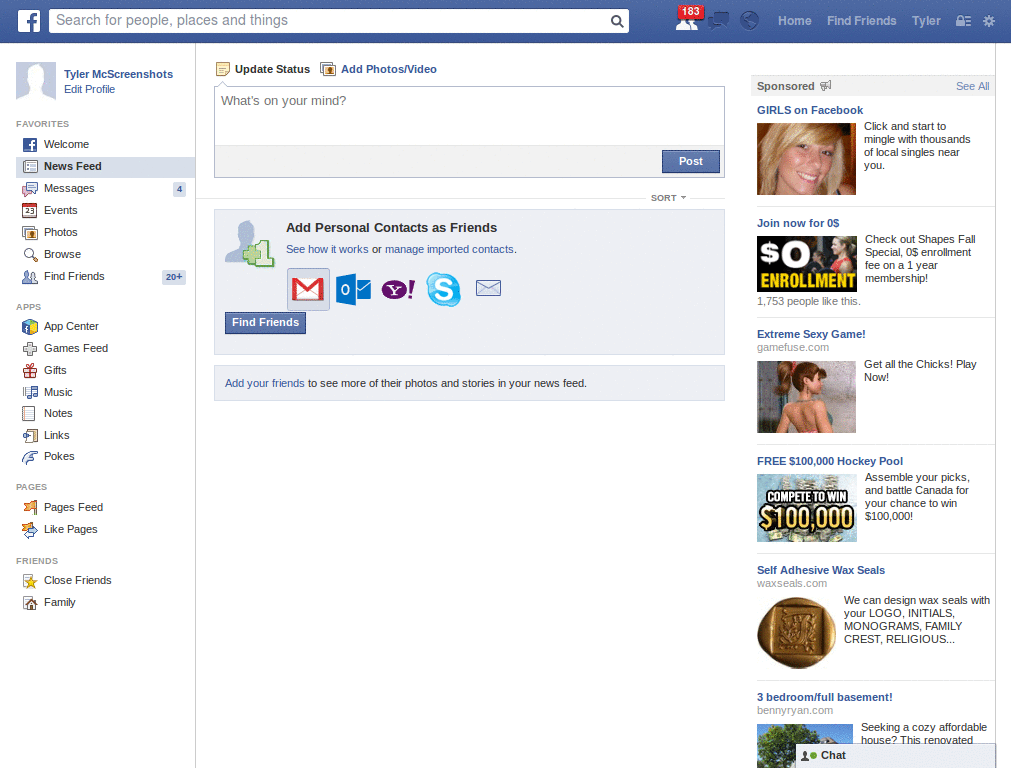The height and width of the screenshot is (768, 1024).
Task: Open 'manage imported contacts' link
Action: (x=449, y=249)
